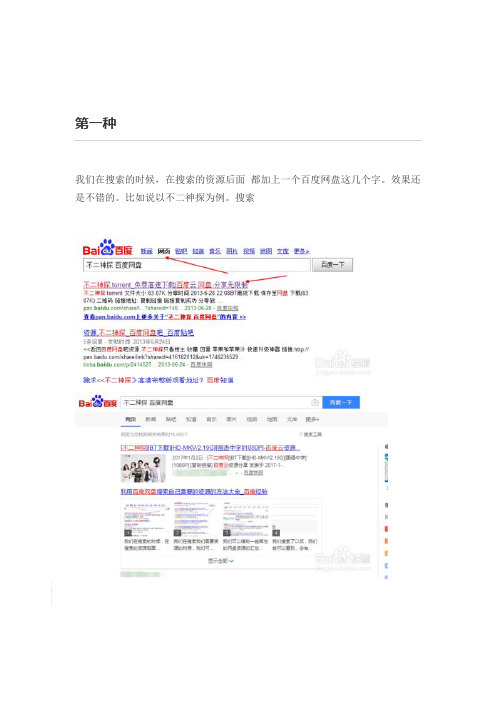Screen dimensions: 496x702
Task: Switch to the 地图 tab in the grey tab bar
Action: [272, 419]
